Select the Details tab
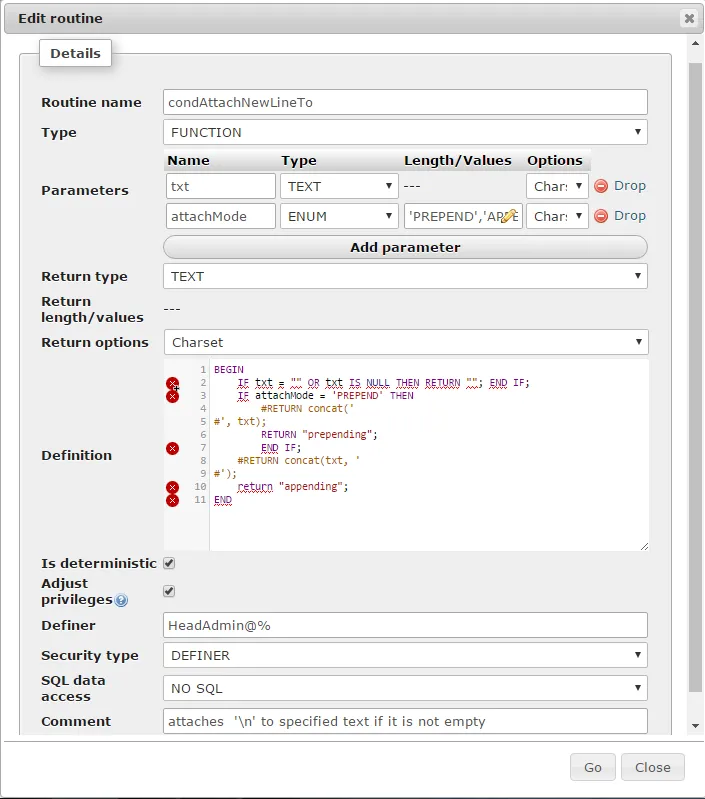The image size is (705, 799). (x=75, y=53)
